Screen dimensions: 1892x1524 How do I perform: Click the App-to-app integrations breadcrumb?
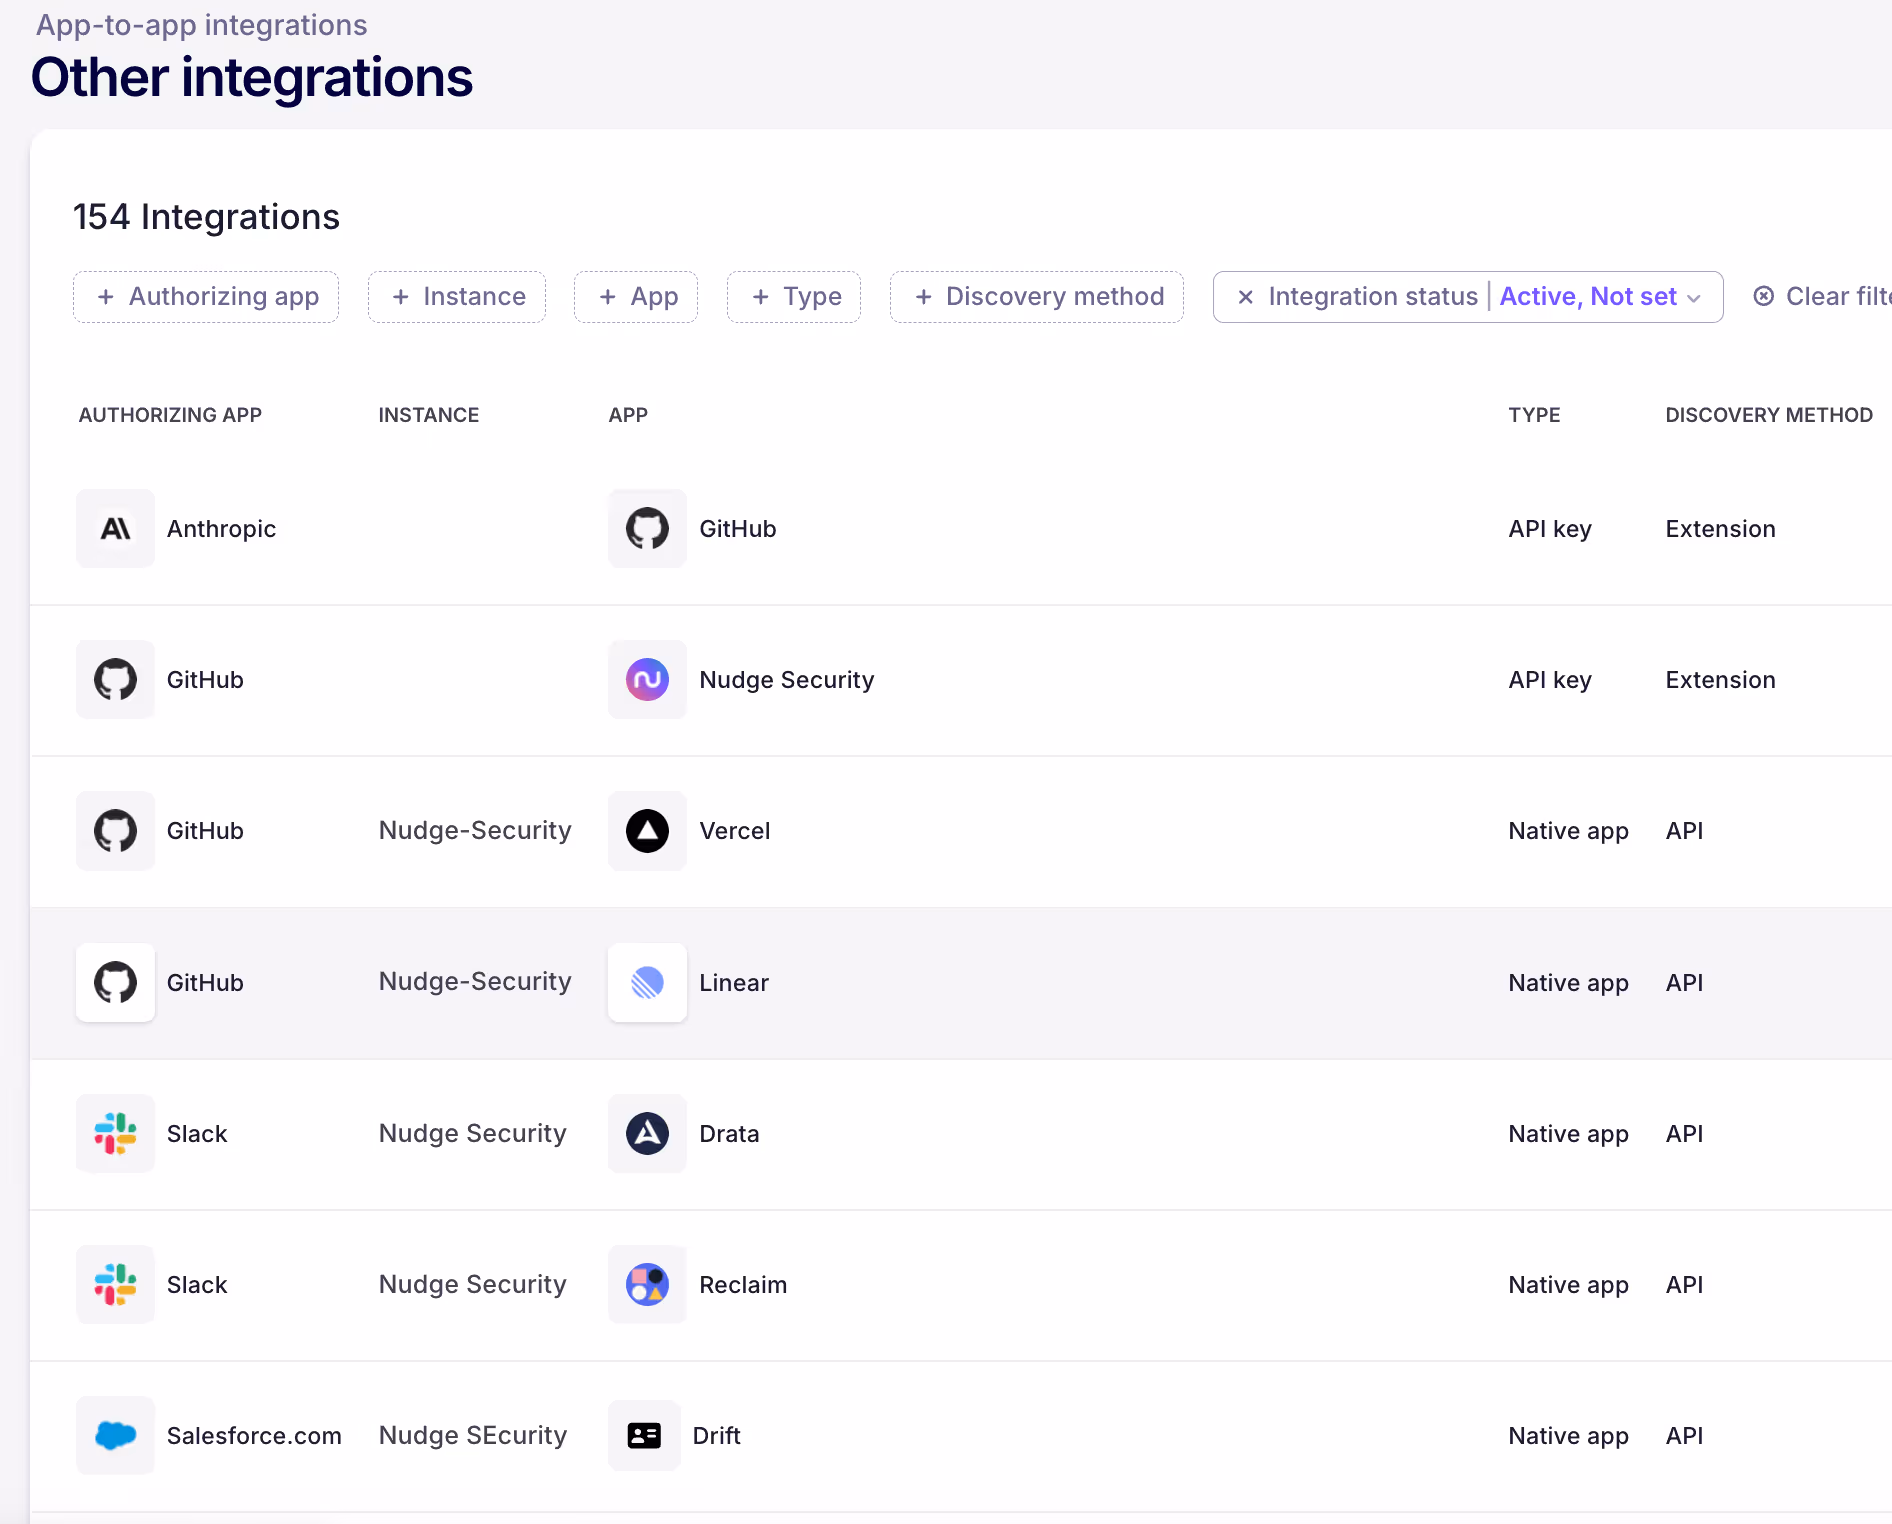(202, 25)
